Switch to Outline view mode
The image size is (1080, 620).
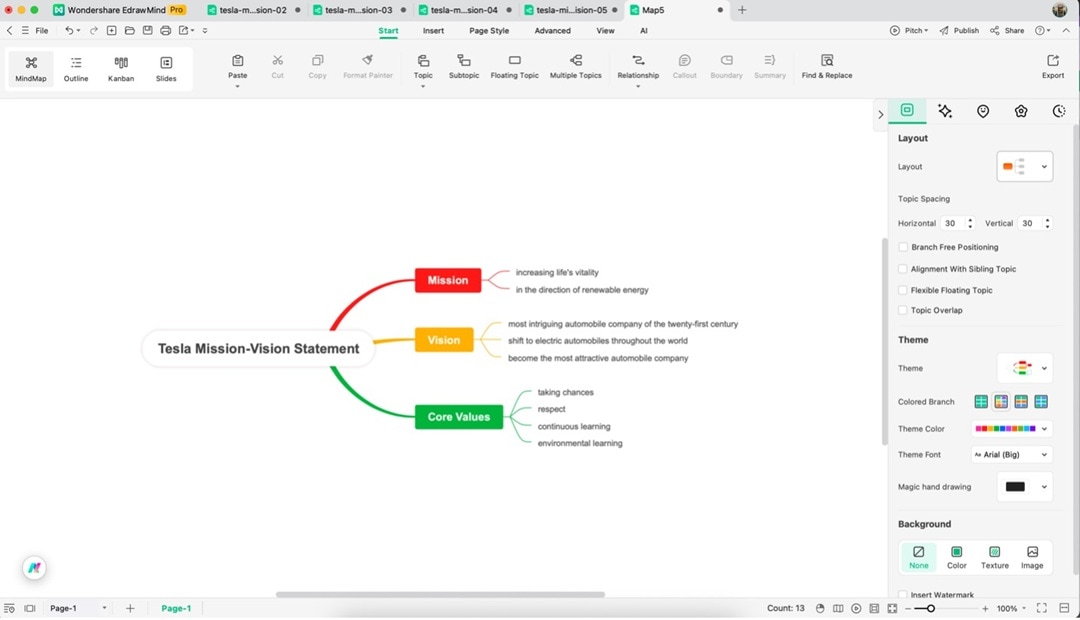click(76, 69)
